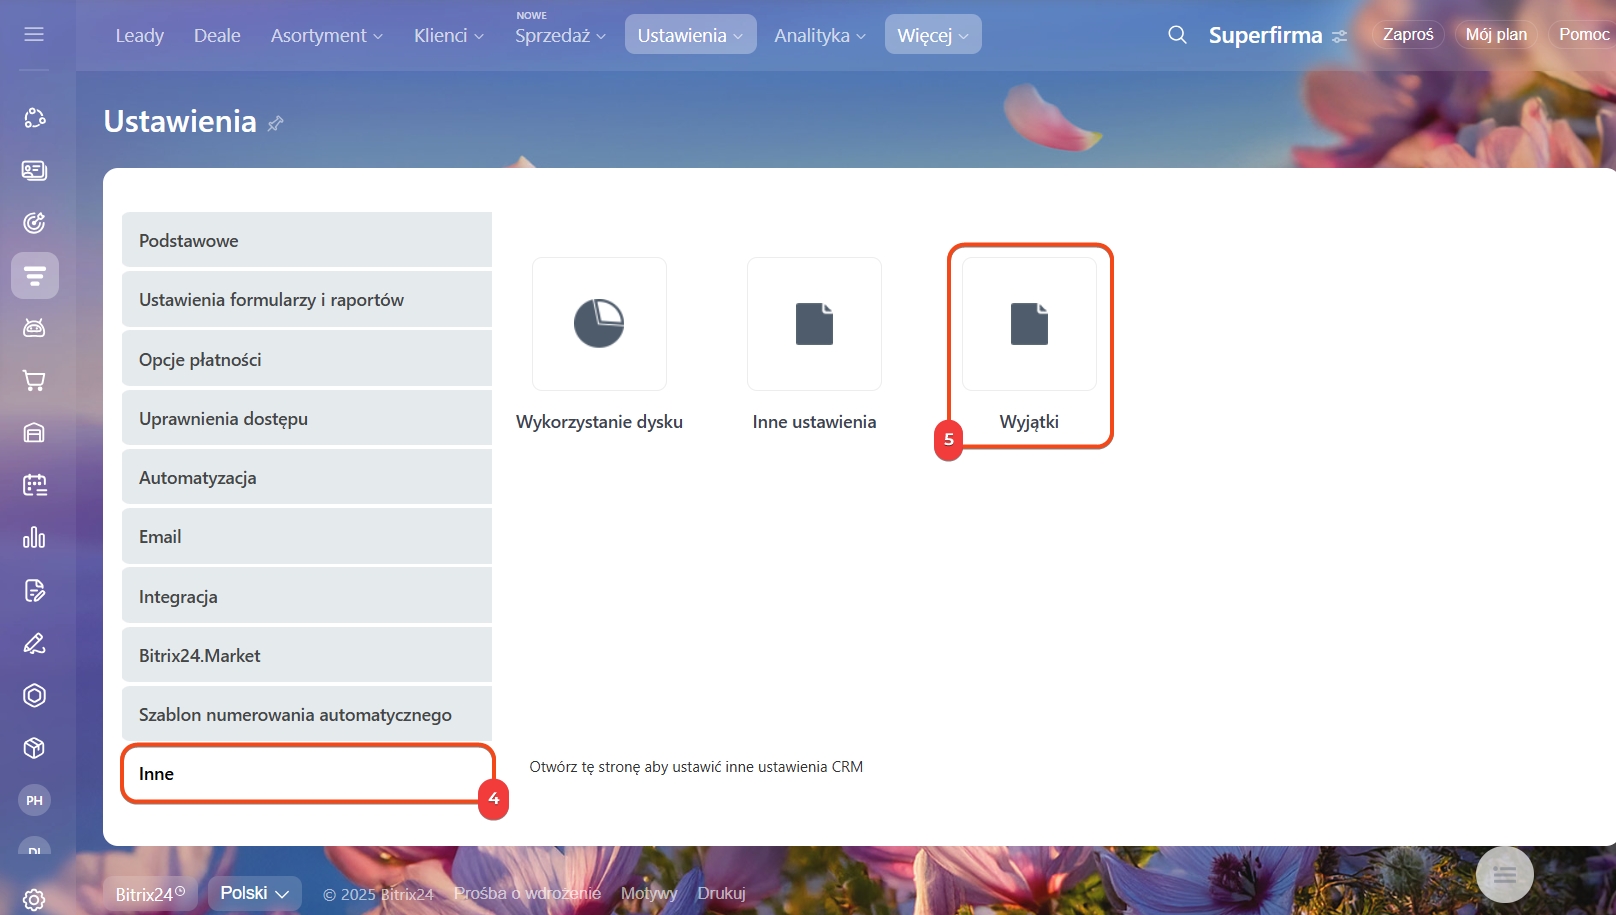
Task: Click the workflow icon in the sidebar
Action: tap(34, 118)
